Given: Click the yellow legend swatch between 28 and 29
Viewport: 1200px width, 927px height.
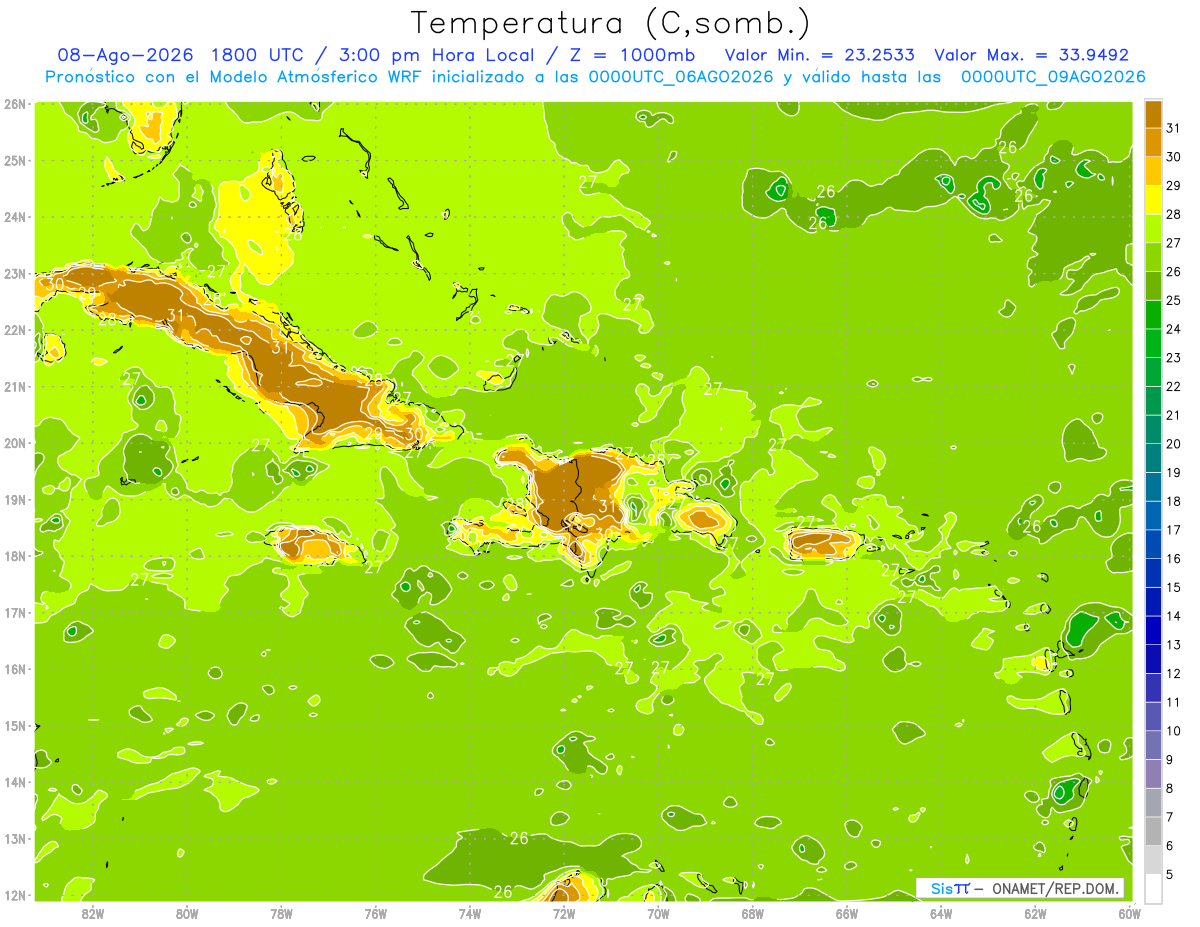Looking at the screenshot, I should pos(1153,200).
